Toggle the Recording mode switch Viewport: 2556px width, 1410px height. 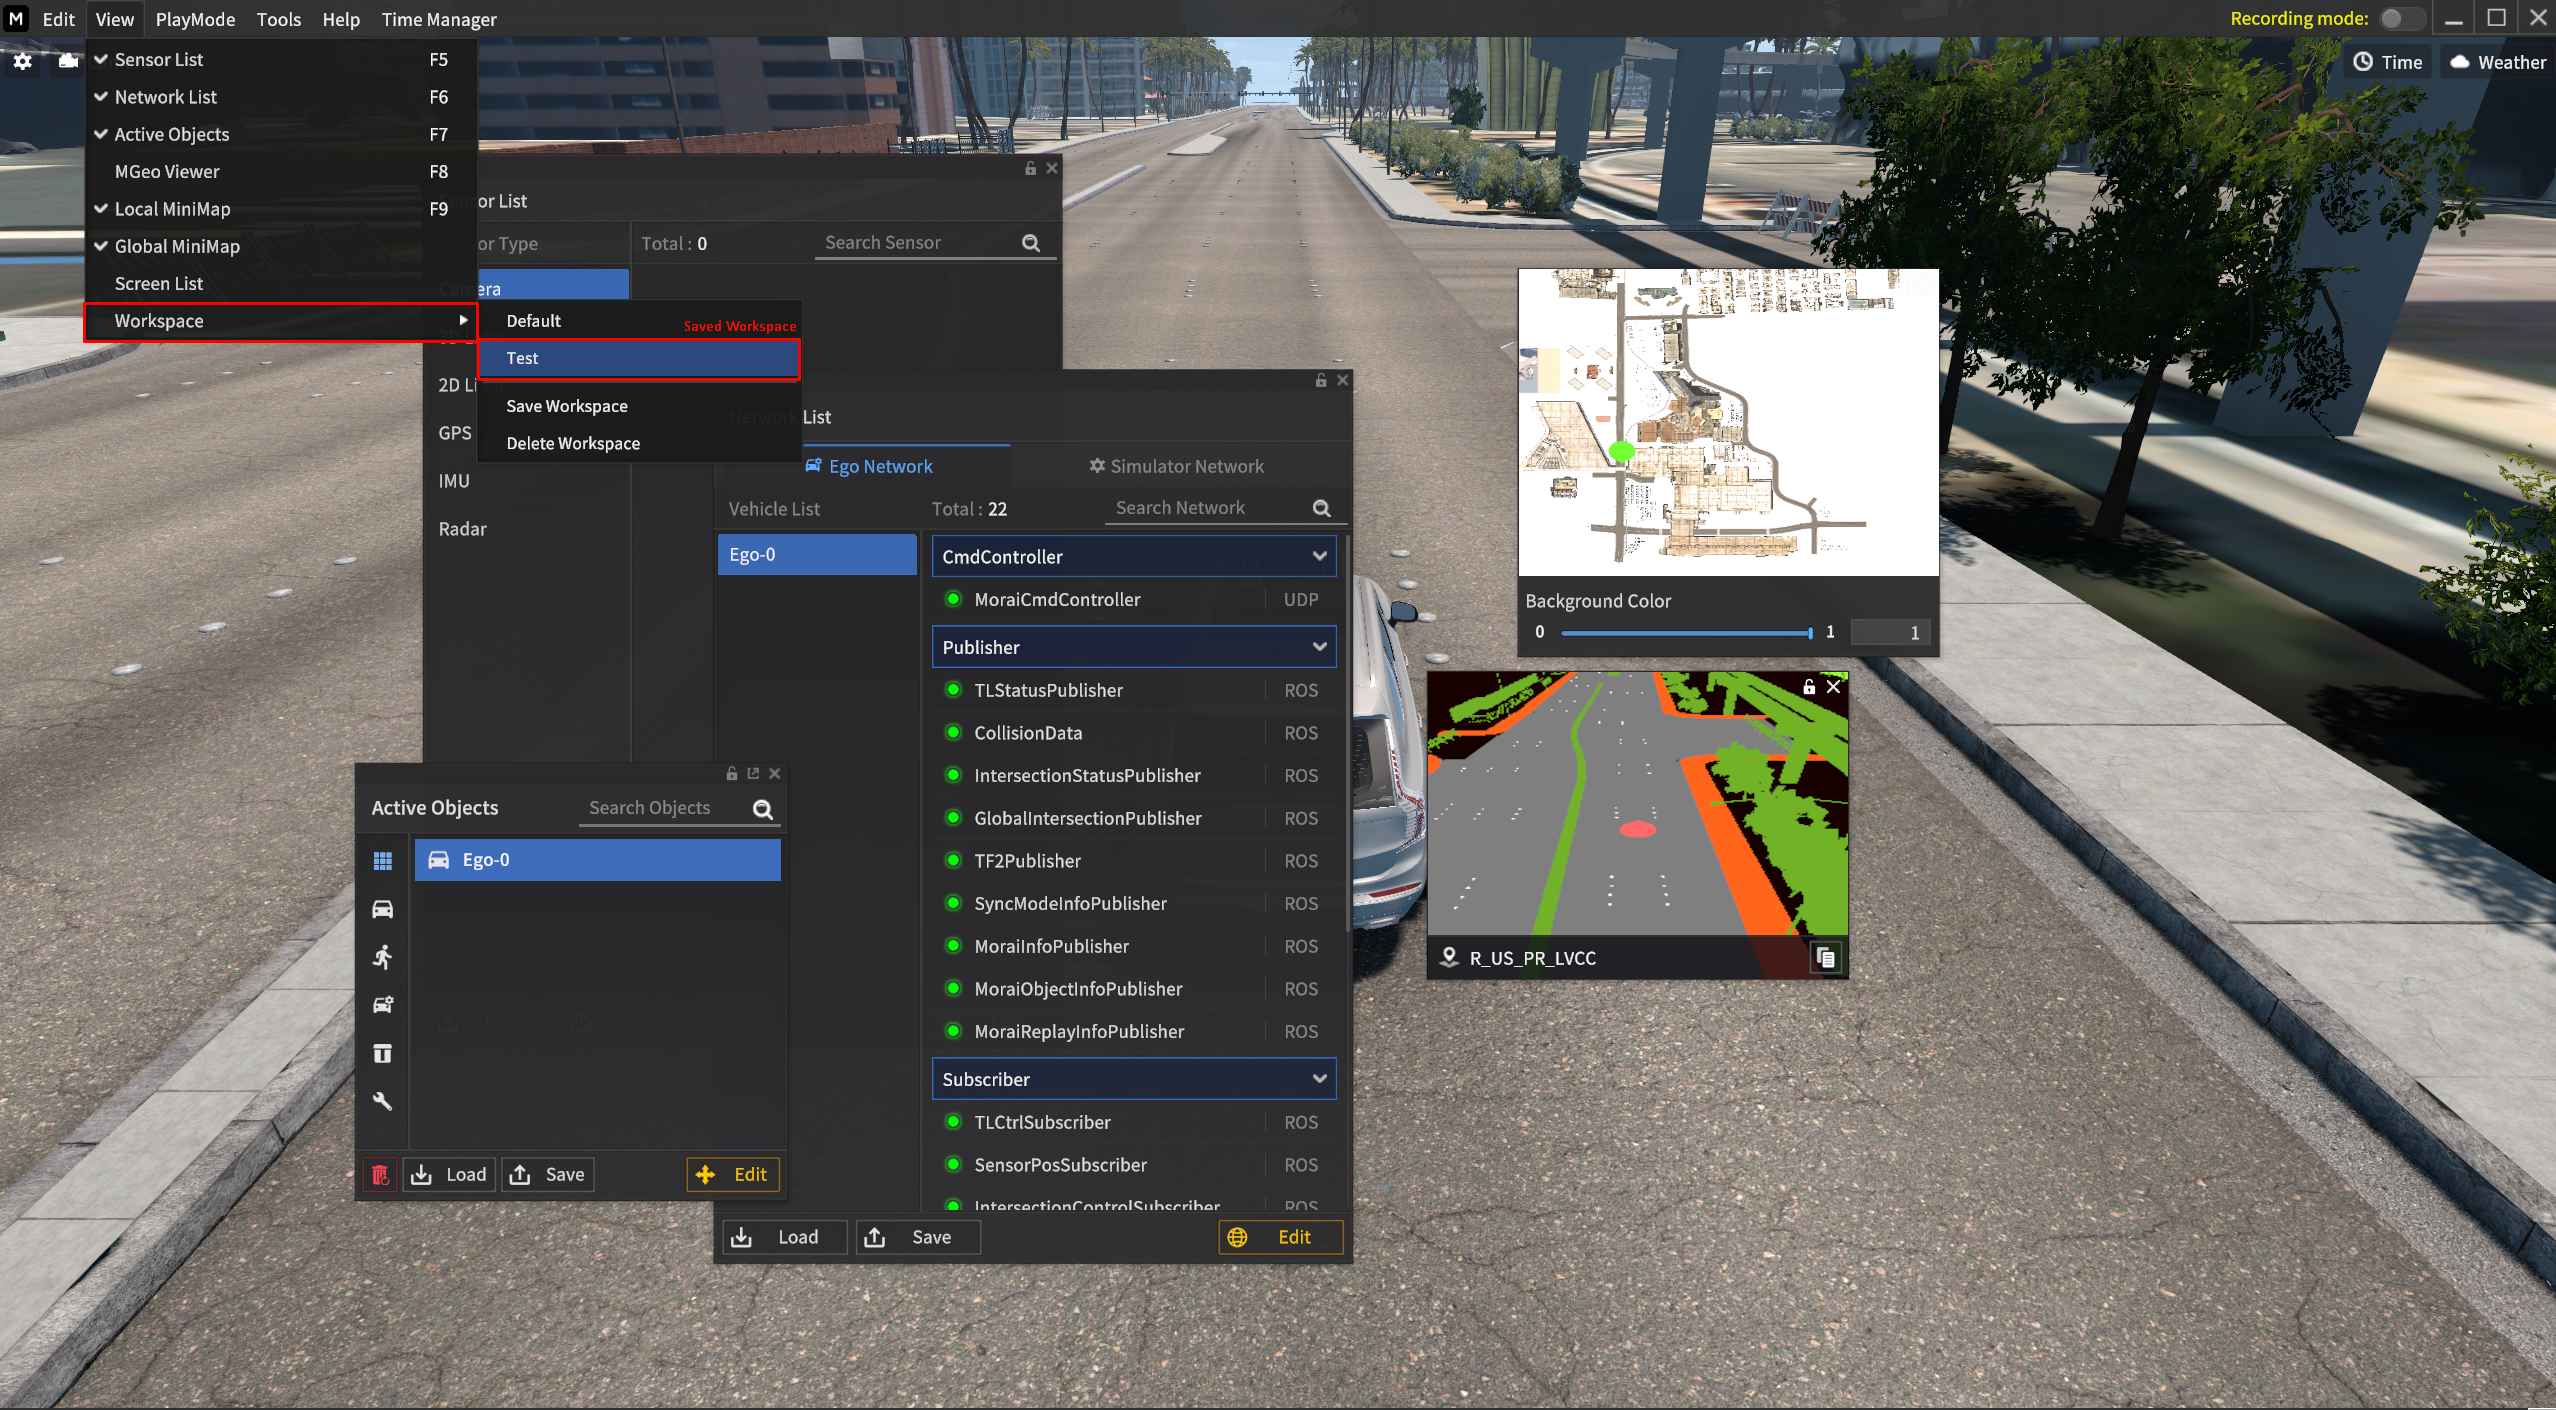[2400, 18]
